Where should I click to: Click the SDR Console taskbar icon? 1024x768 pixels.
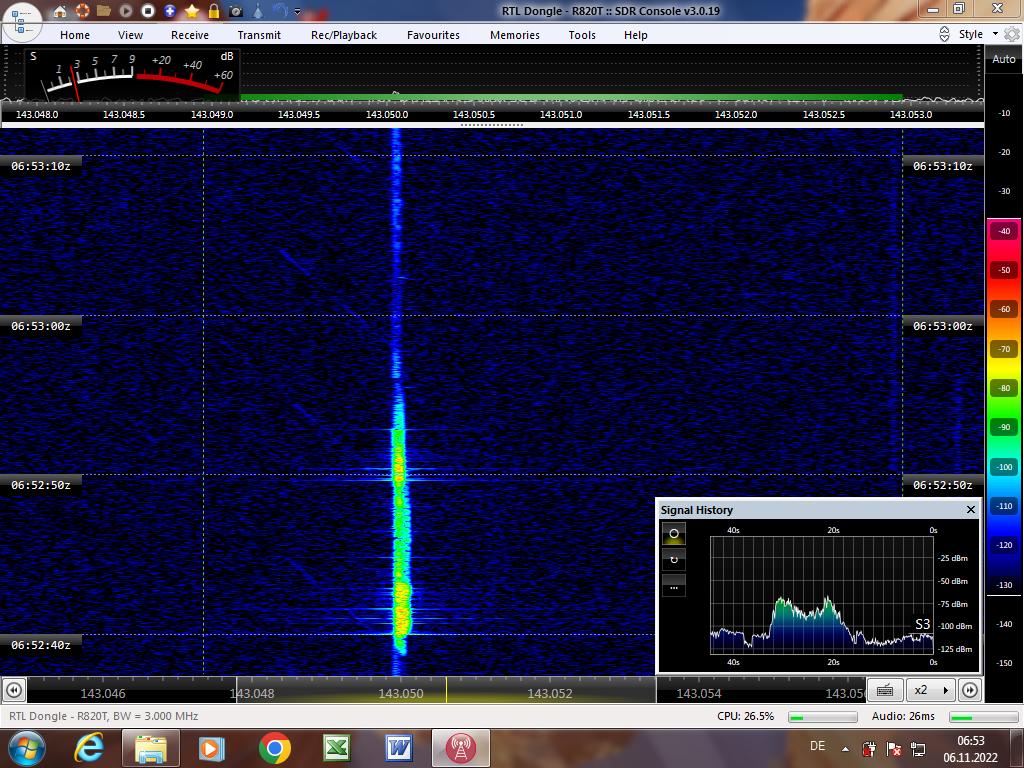coord(460,748)
